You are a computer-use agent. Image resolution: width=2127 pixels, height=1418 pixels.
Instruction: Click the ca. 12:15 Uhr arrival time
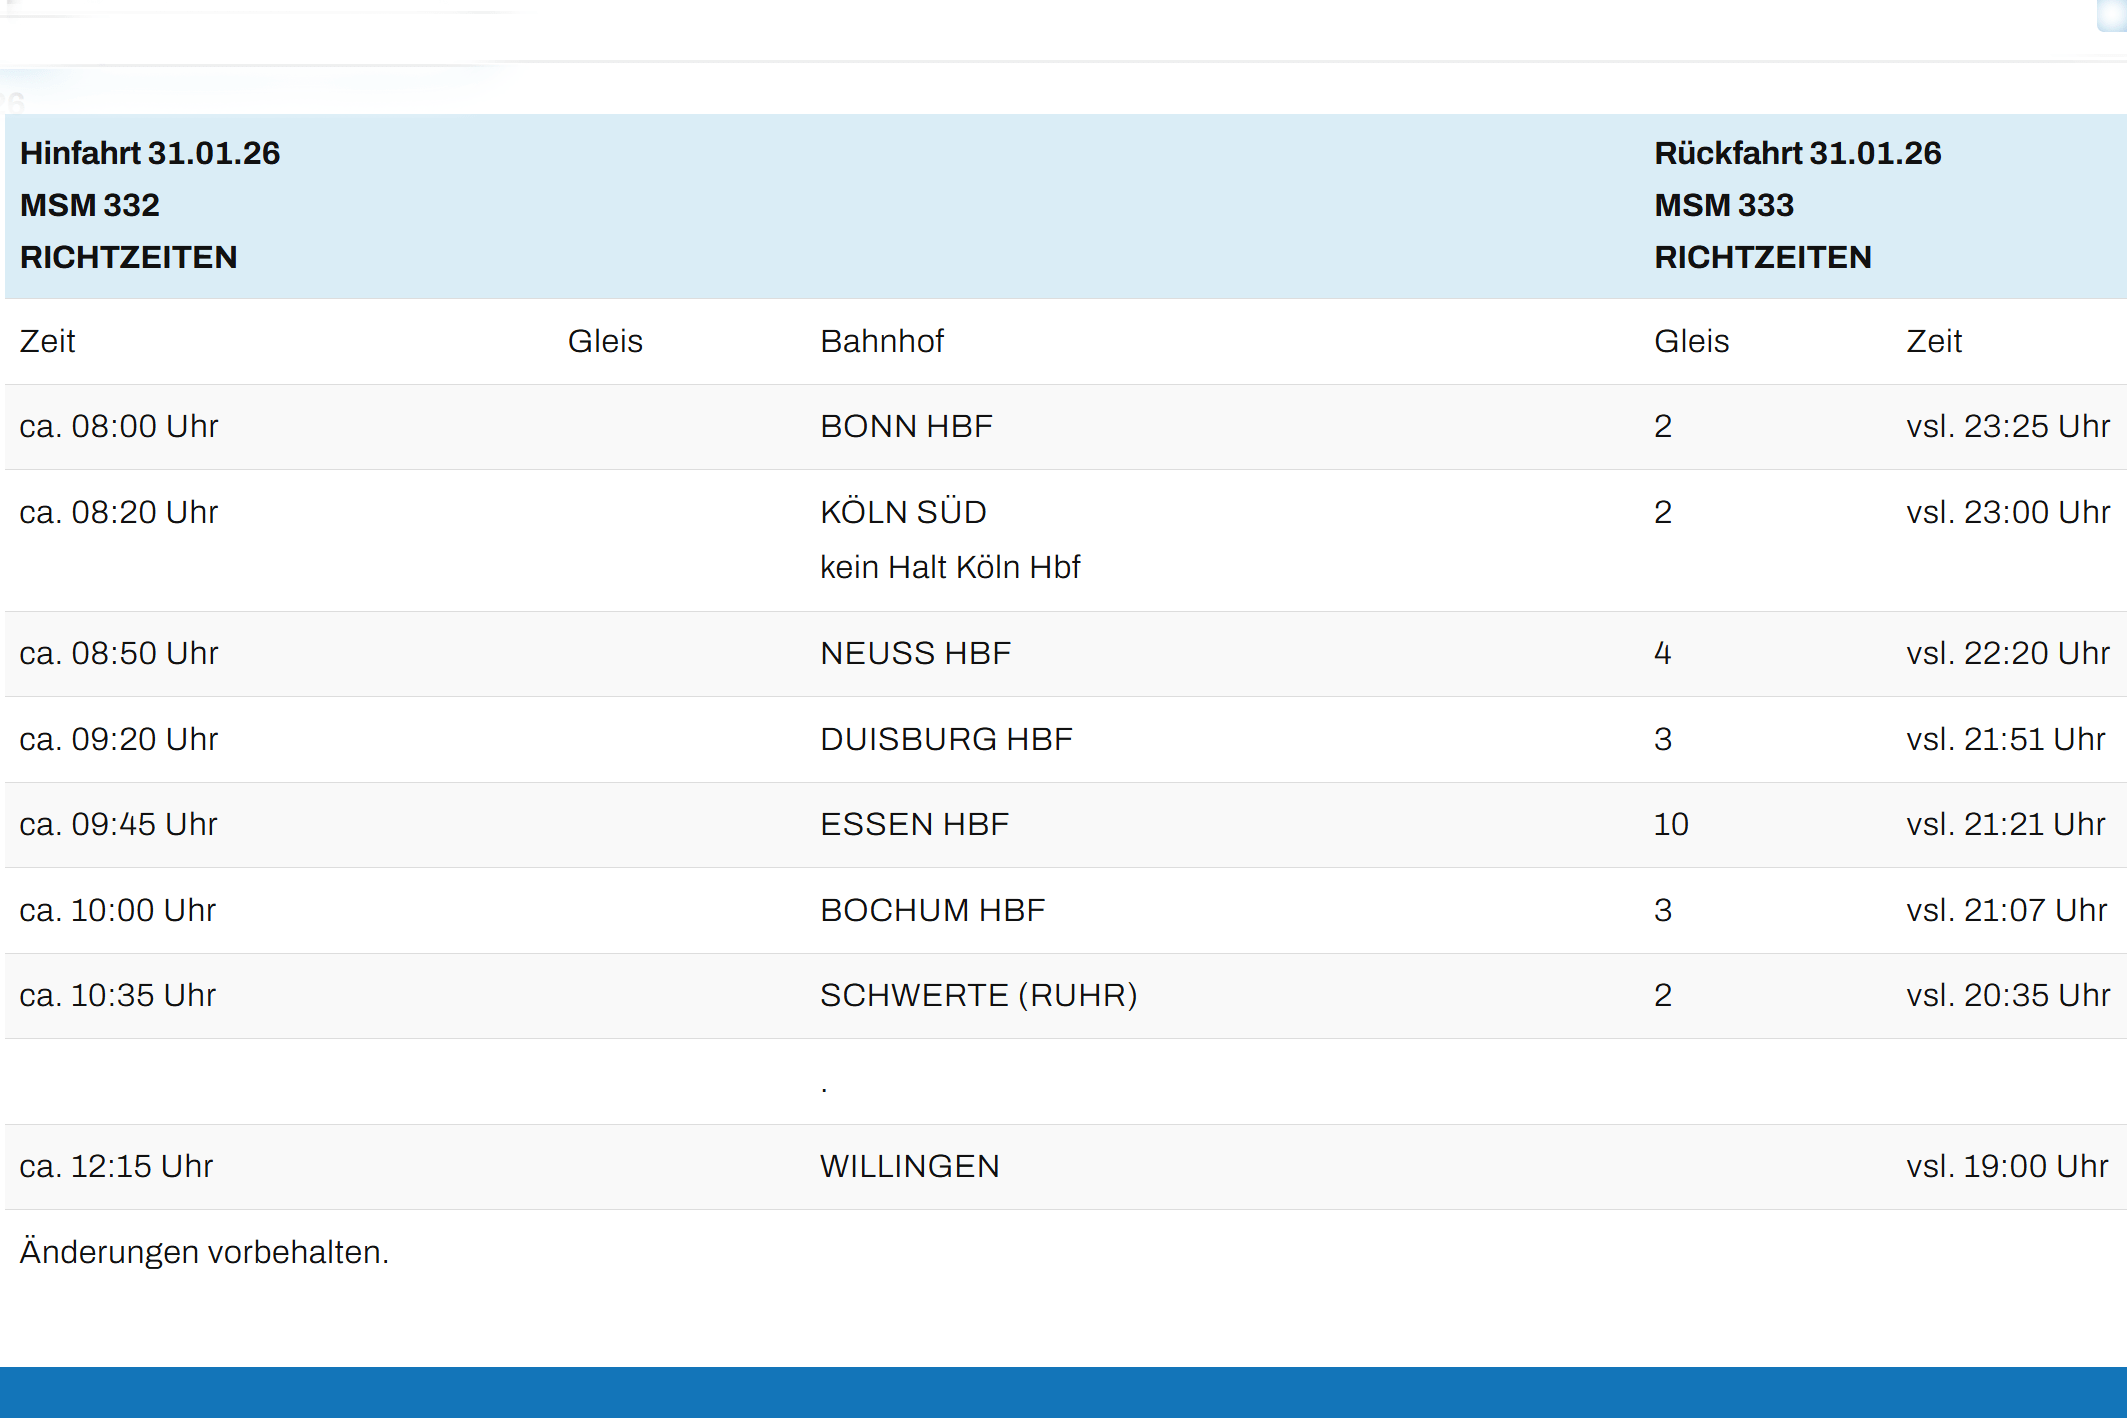point(116,1166)
